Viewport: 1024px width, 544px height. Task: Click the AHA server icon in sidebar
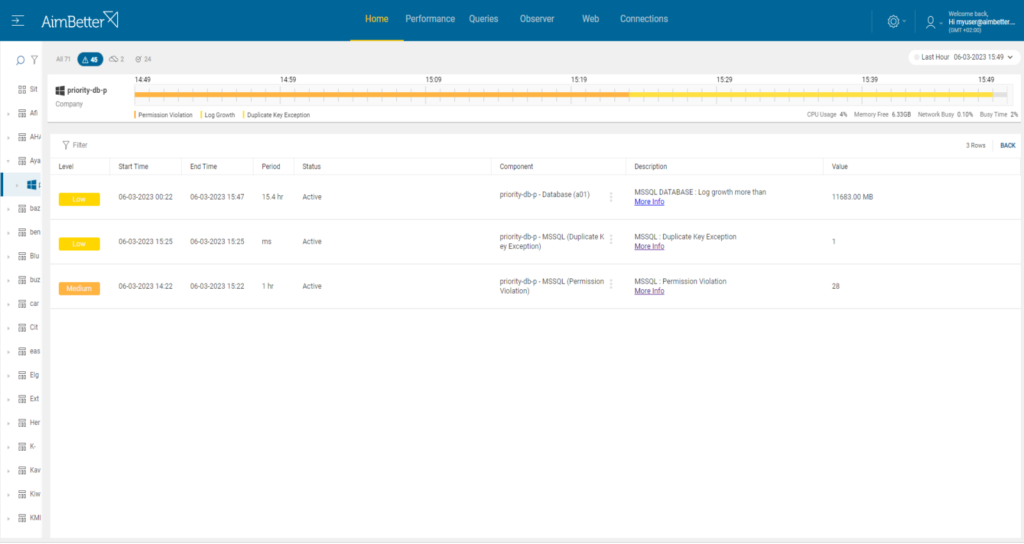coord(22,137)
